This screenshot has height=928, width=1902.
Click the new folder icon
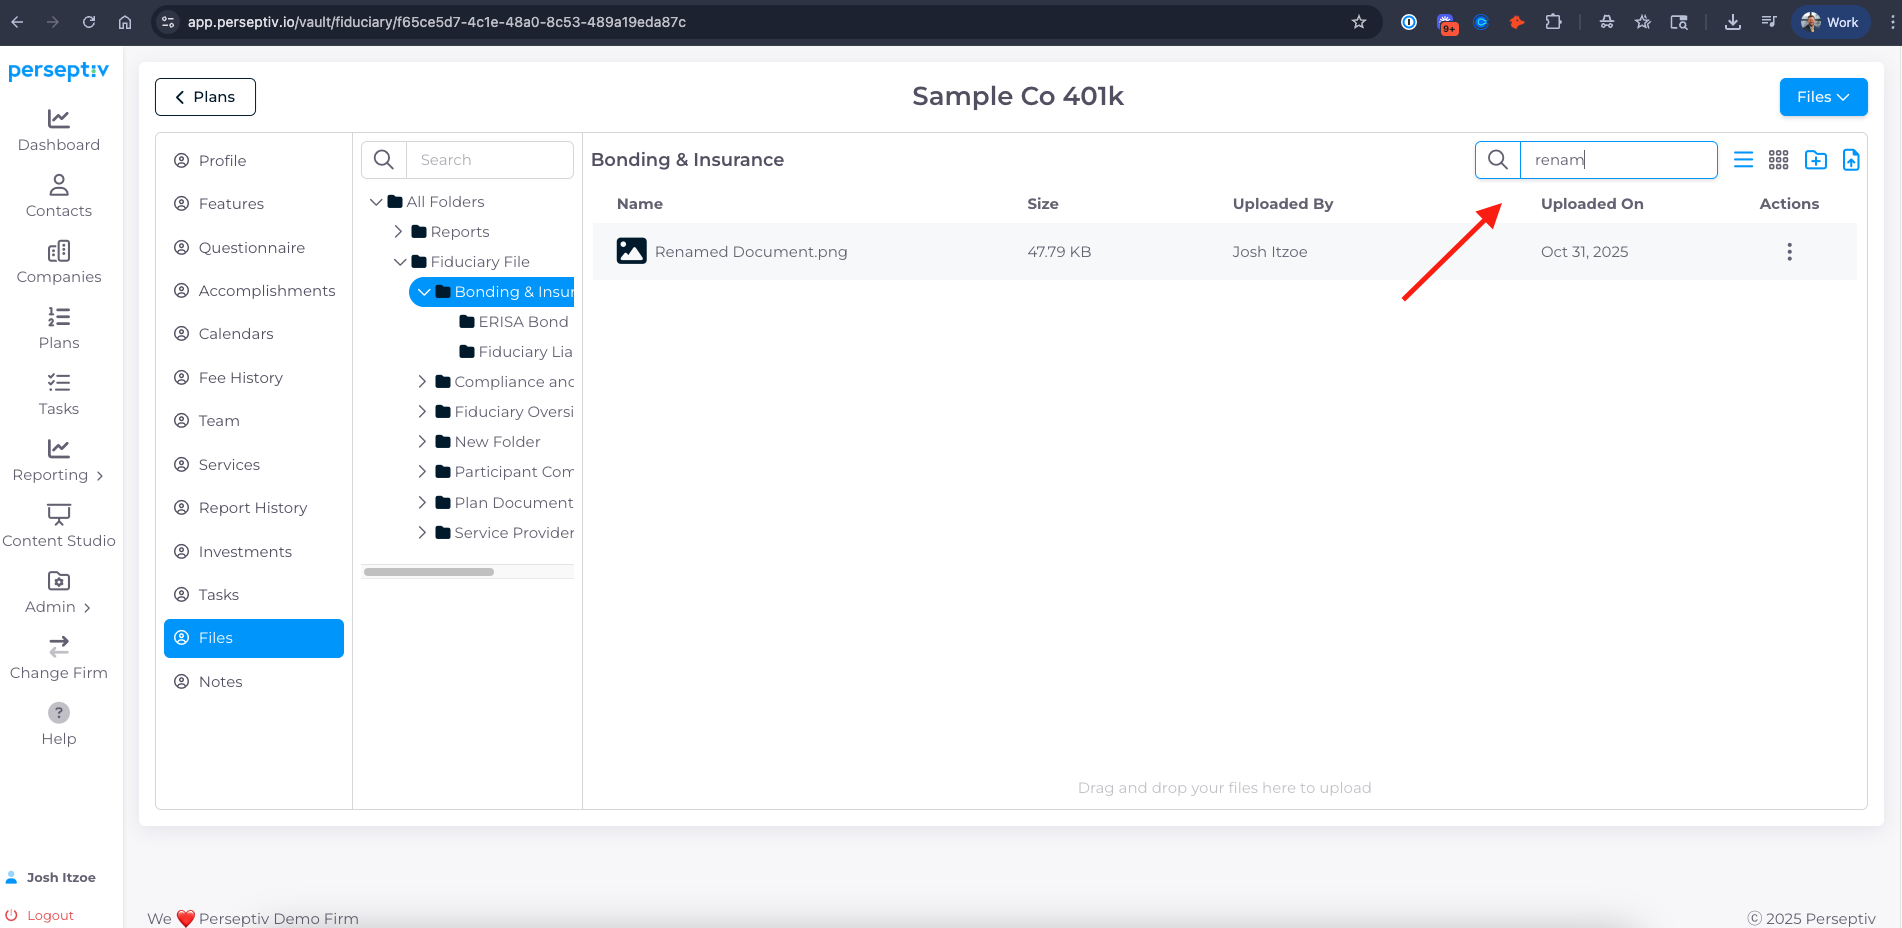[x=1816, y=160]
